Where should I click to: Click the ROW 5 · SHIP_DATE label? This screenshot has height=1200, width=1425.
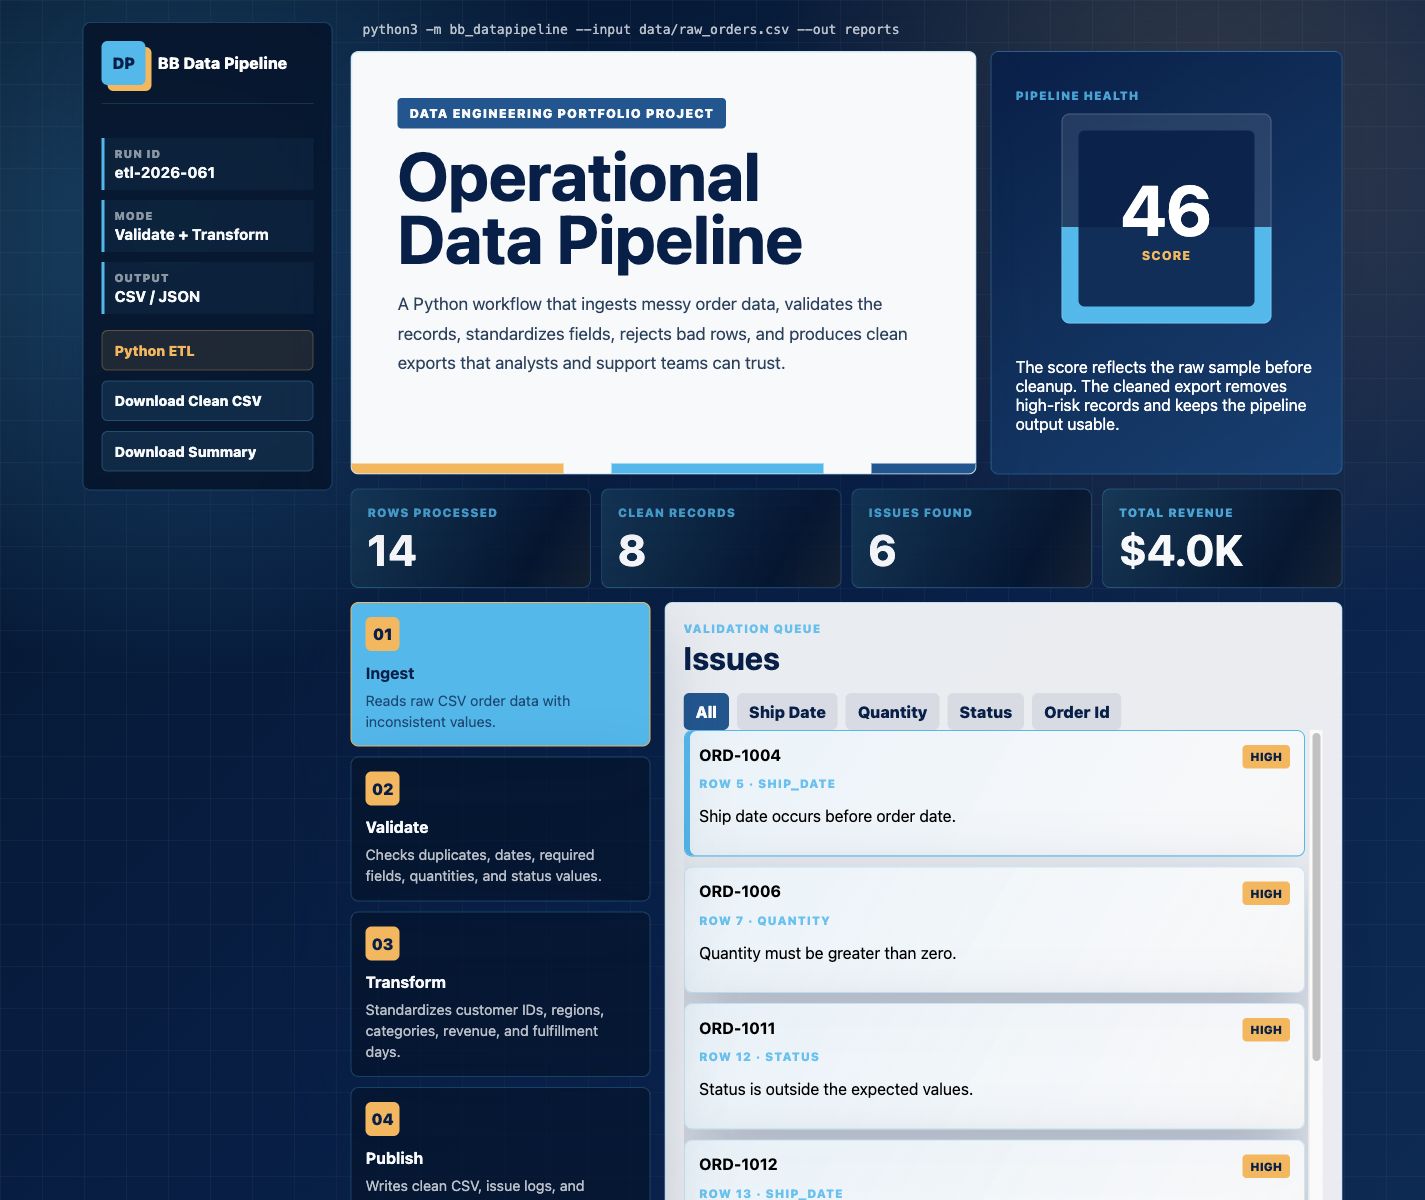pyautogui.click(x=767, y=784)
